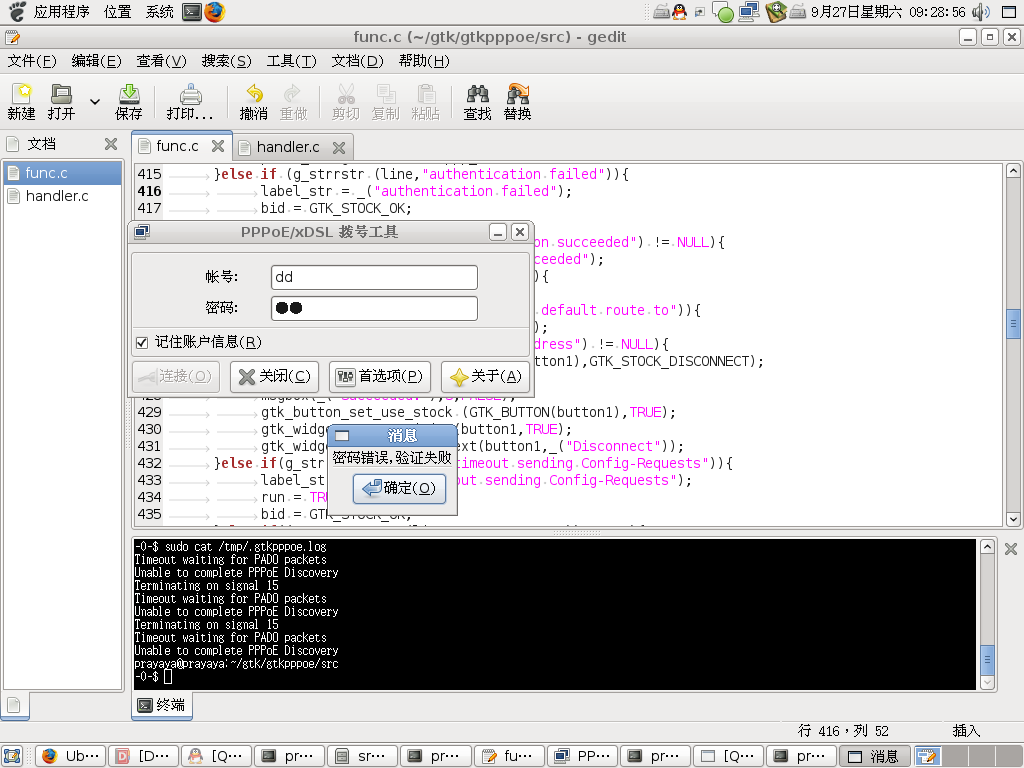Image resolution: width=1024 pixels, height=768 pixels.
Task: Switch to the 消息 taskbar window item
Action: tap(874, 756)
